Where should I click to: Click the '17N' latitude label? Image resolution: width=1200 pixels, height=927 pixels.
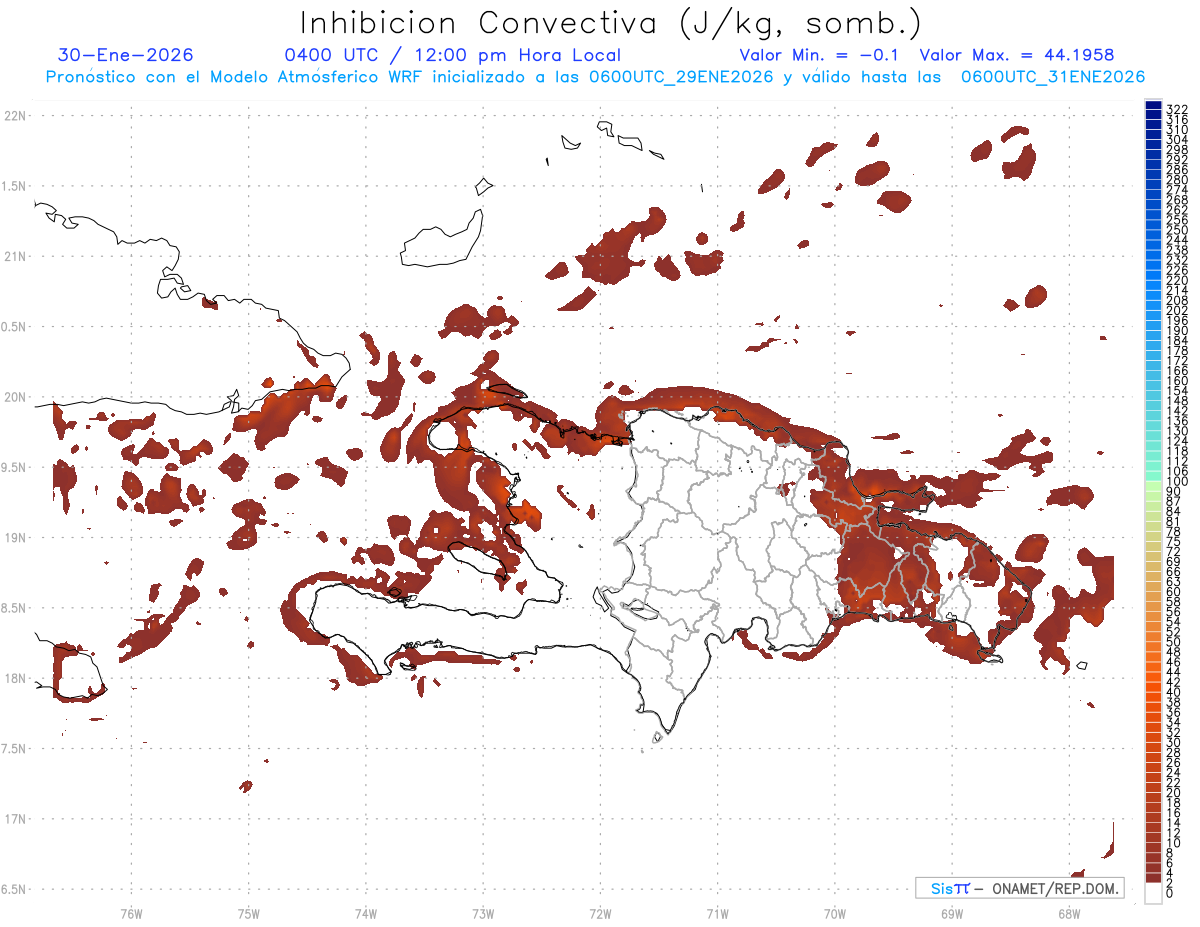pyautogui.click(x=15, y=818)
